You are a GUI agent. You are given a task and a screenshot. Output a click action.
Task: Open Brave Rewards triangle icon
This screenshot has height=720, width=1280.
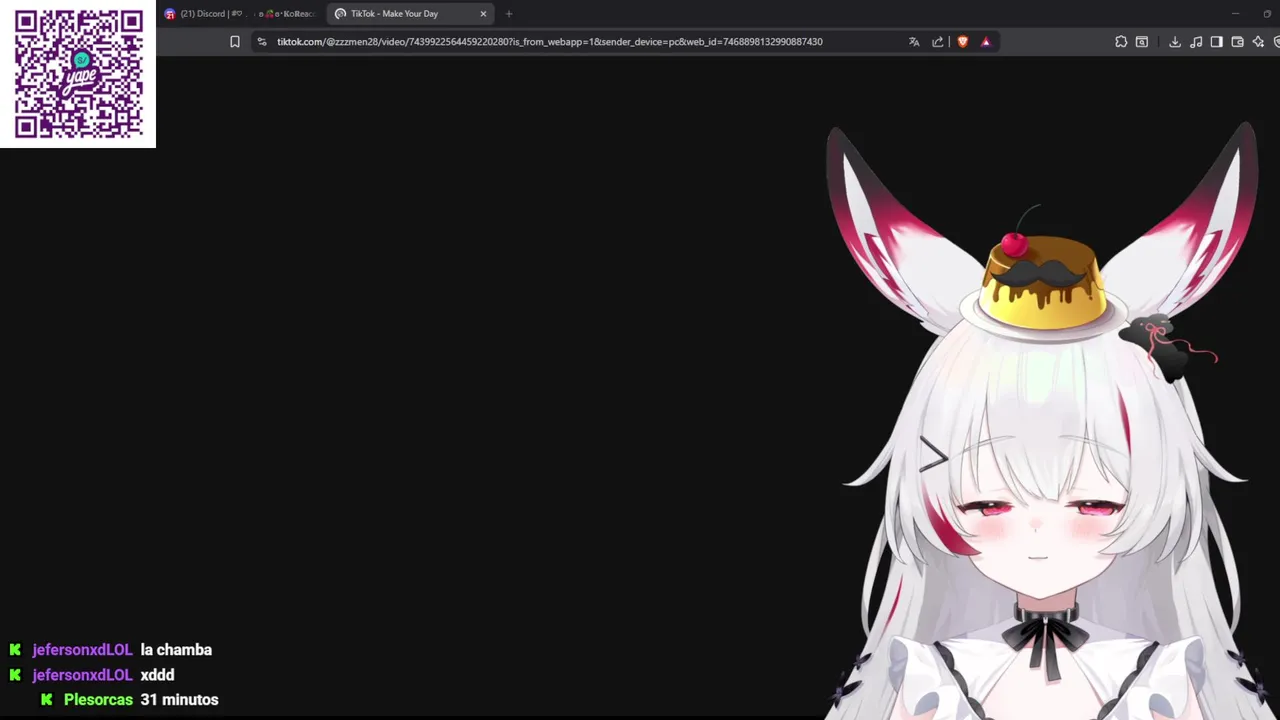pos(986,42)
